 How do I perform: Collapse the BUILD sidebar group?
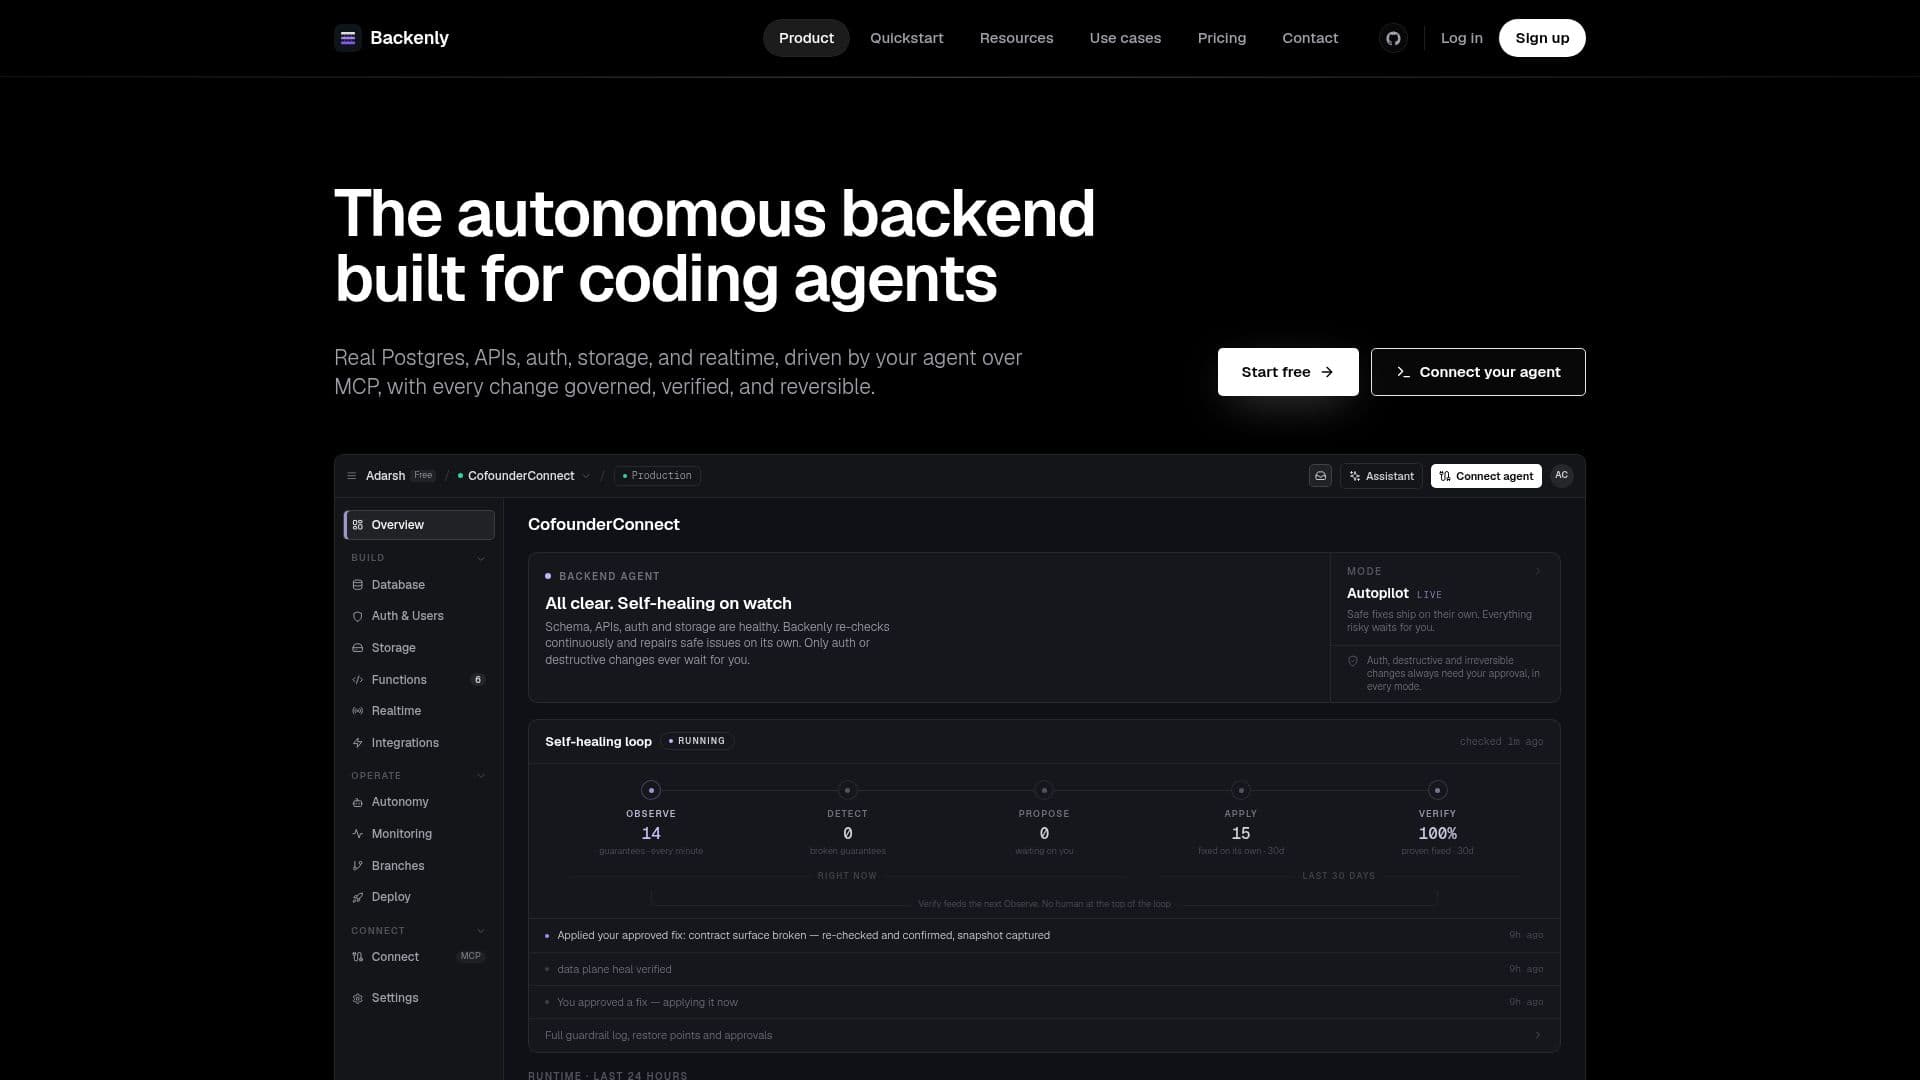[481, 558]
